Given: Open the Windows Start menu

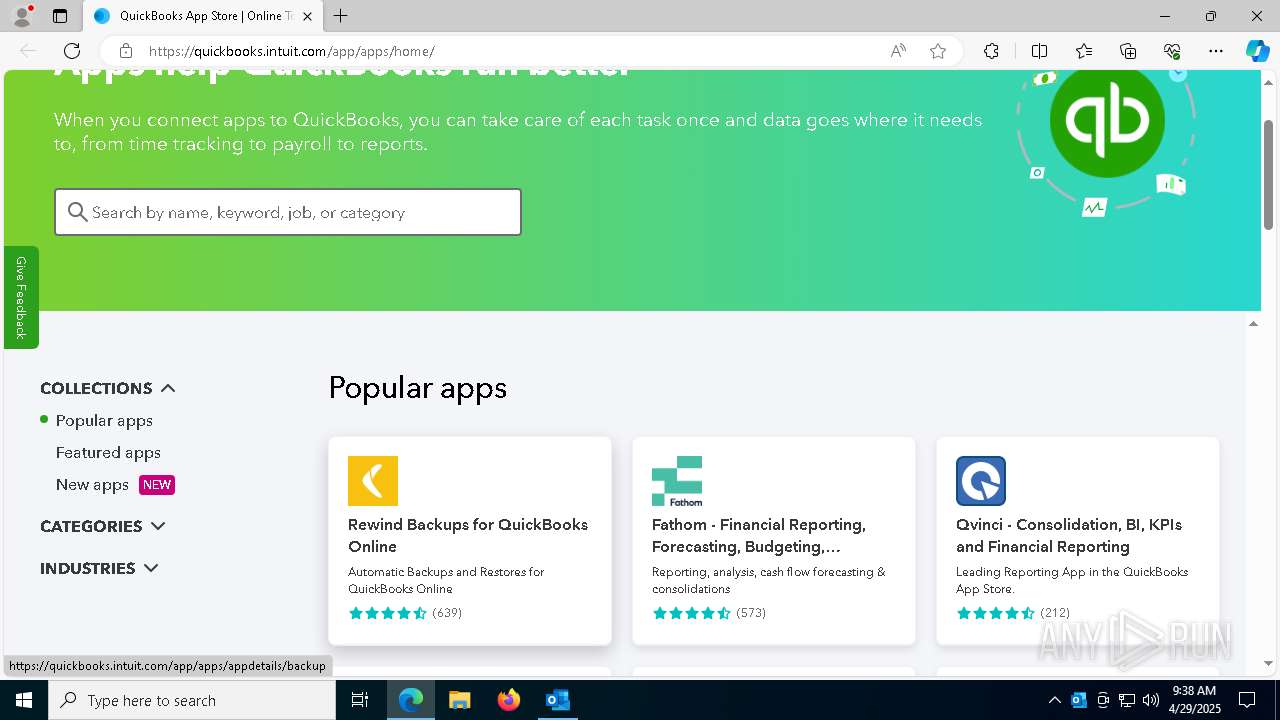Looking at the screenshot, I should click(x=24, y=700).
